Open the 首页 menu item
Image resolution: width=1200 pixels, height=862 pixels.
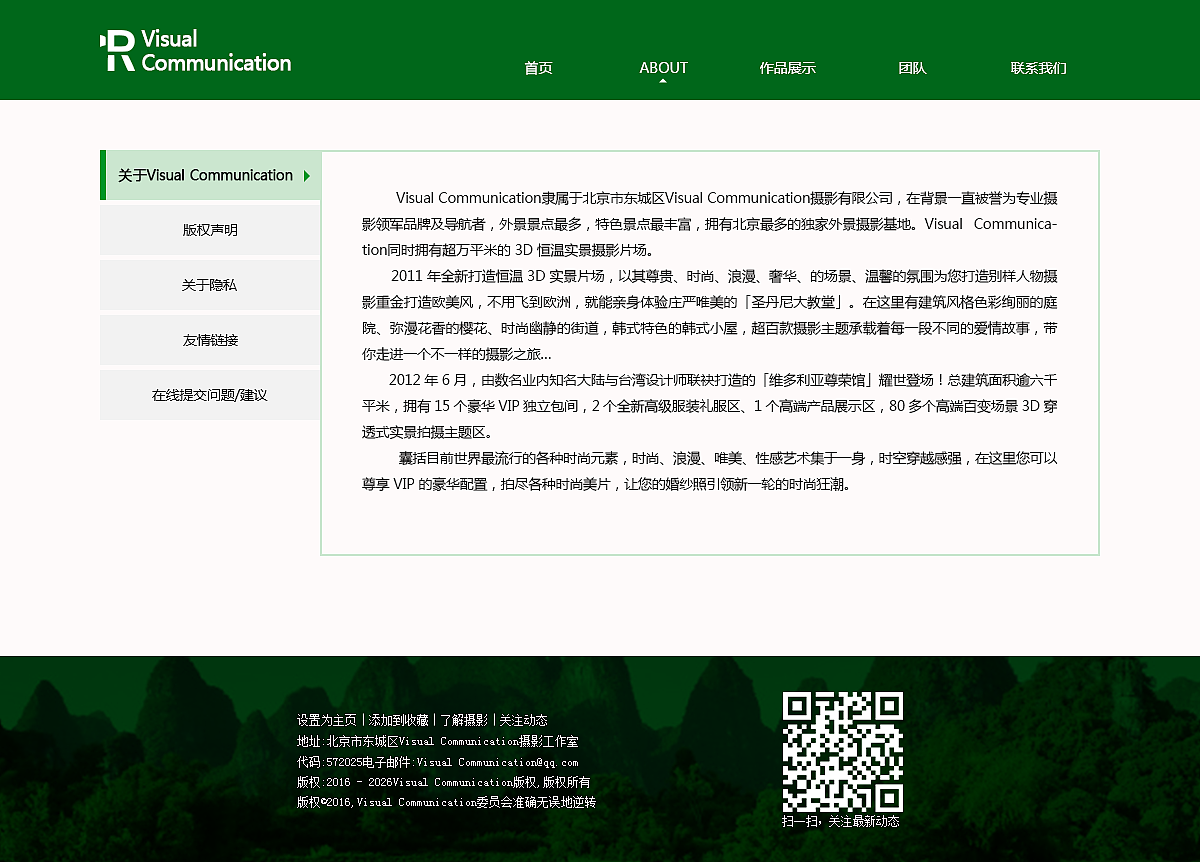click(539, 68)
